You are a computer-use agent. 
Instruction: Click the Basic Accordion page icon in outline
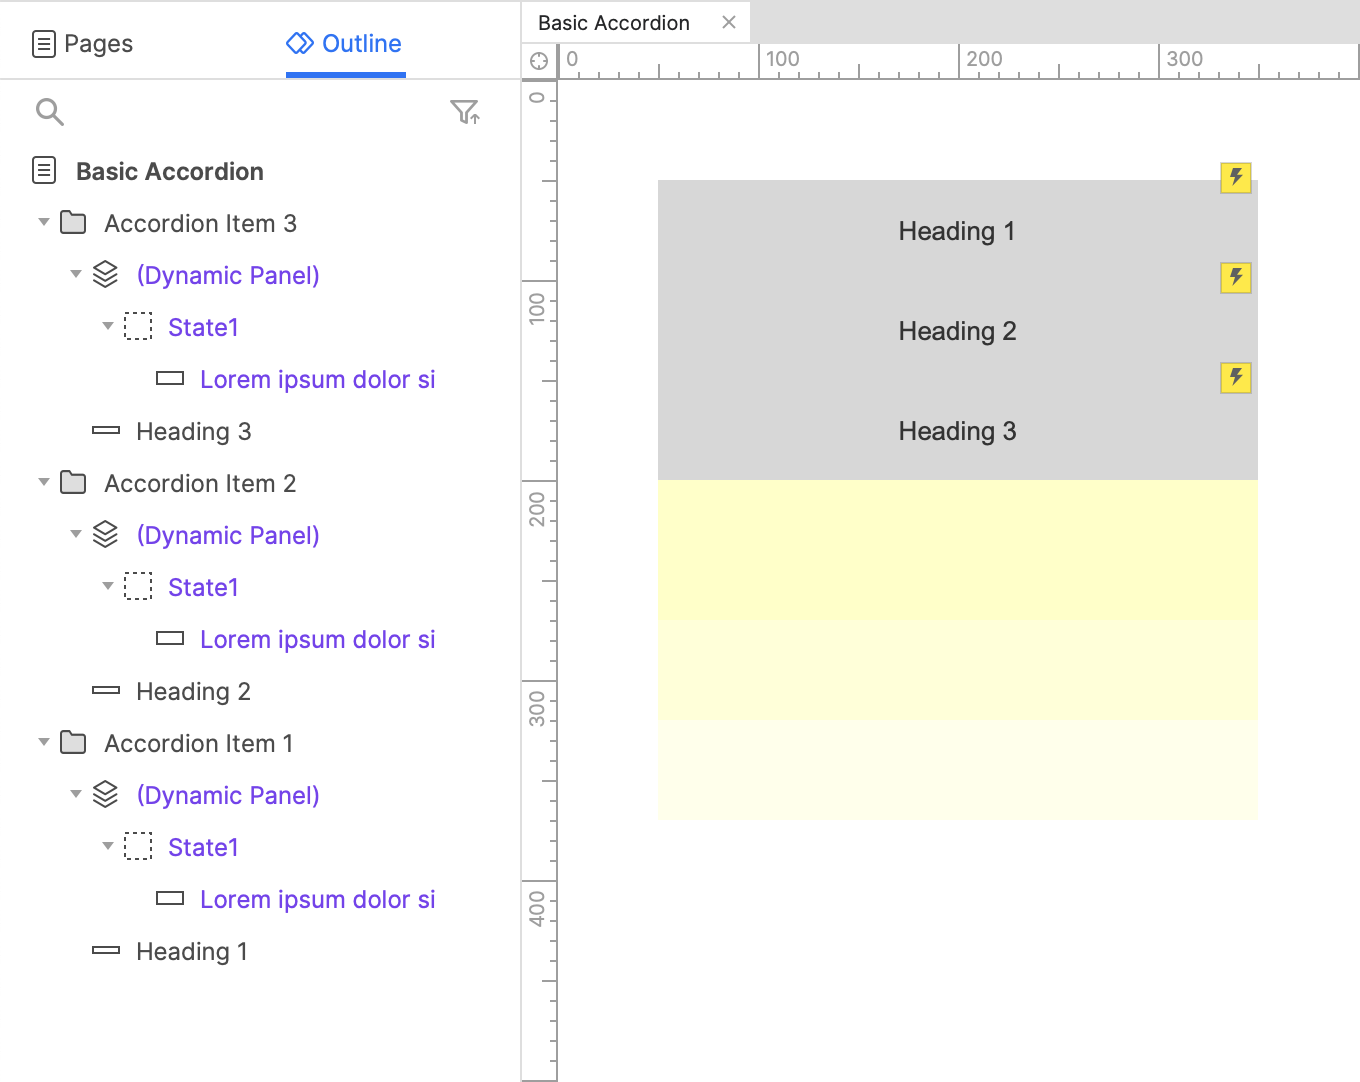point(44,171)
